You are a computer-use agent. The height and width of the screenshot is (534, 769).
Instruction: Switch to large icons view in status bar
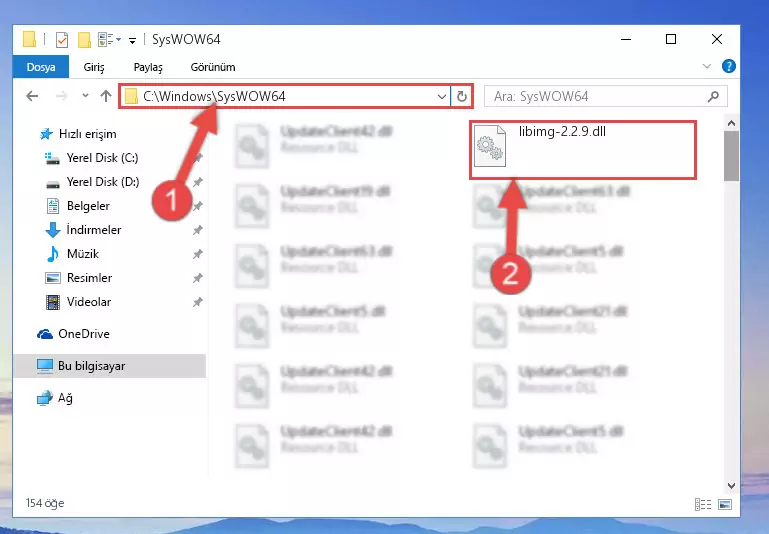725,504
